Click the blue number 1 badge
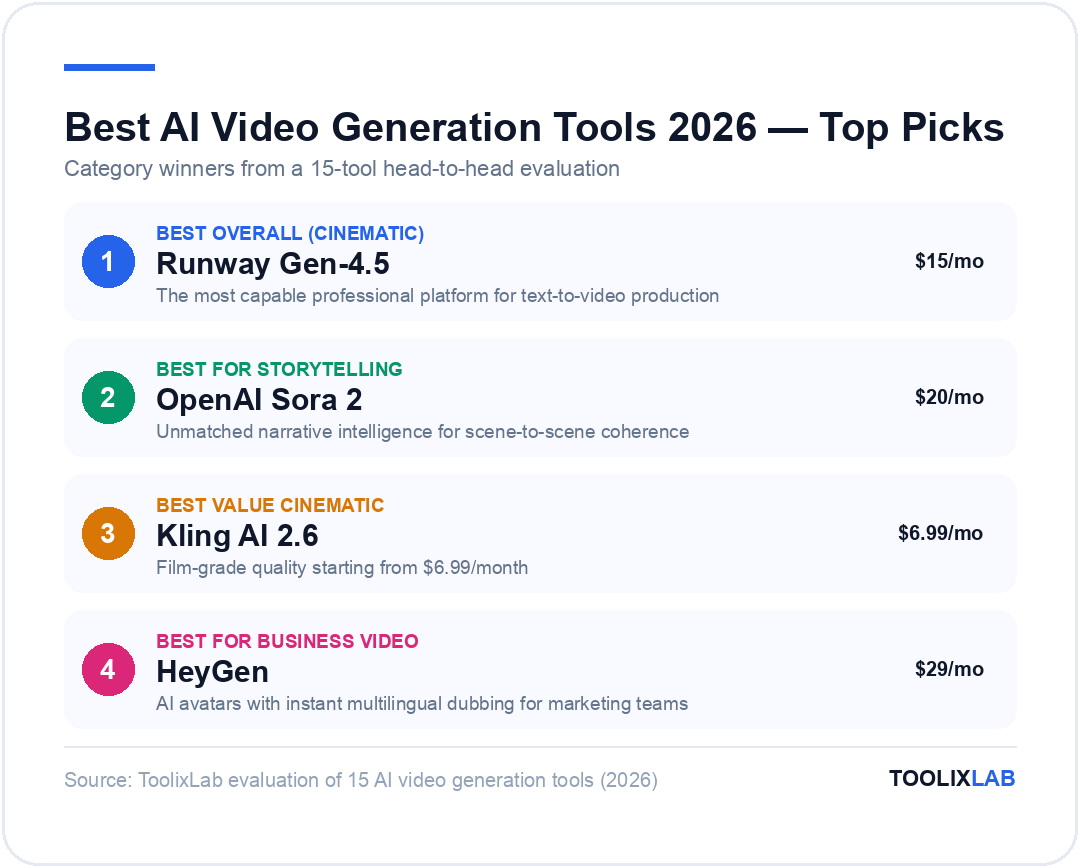This screenshot has width=1080, height=868. [x=108, y=261]
